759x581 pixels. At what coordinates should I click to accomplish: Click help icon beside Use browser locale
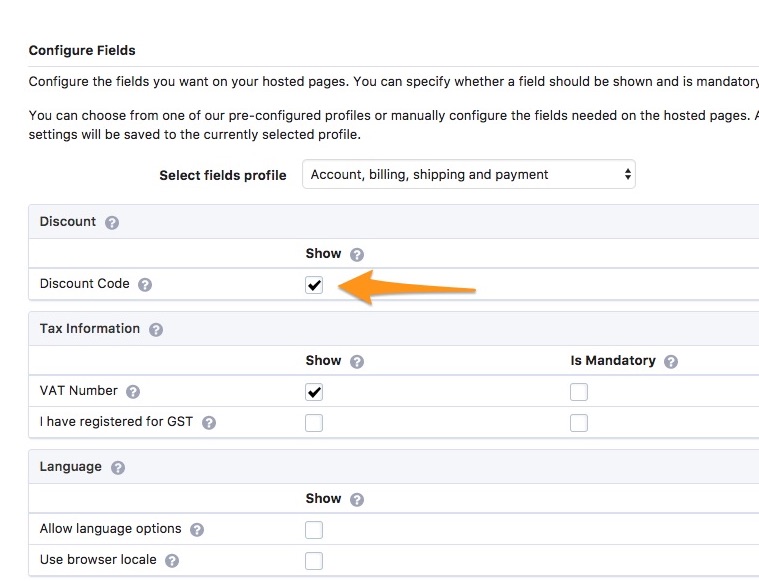click(172, 561)
